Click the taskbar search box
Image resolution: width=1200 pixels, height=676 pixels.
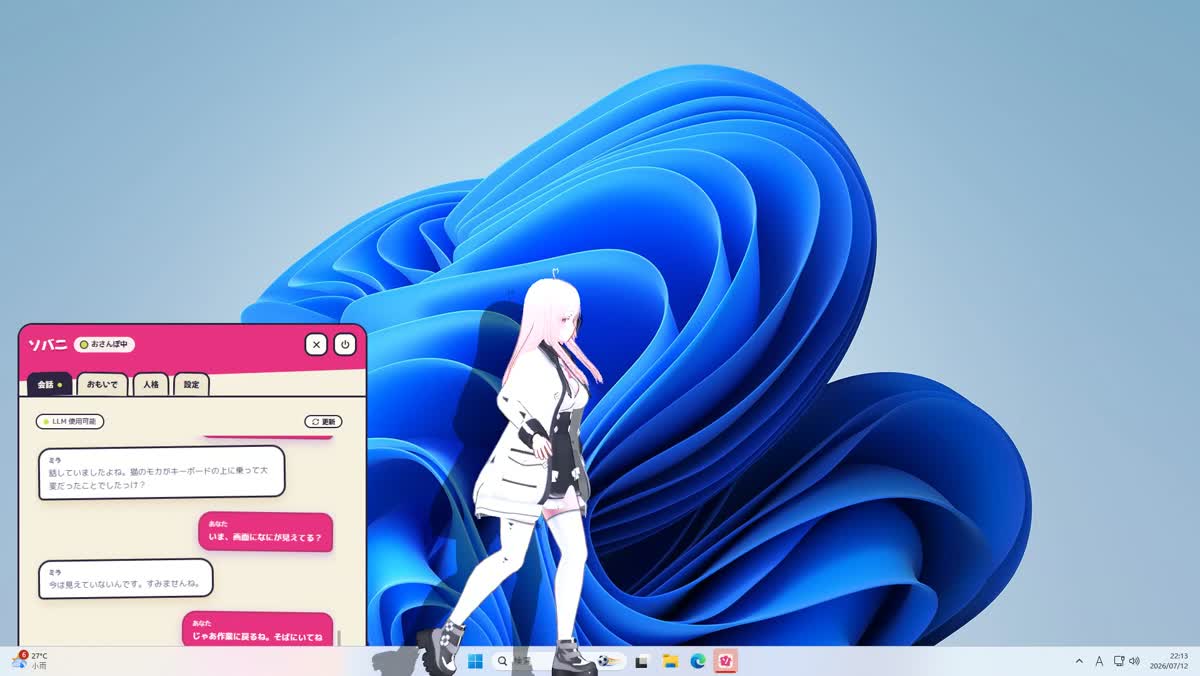pos(560,661)
